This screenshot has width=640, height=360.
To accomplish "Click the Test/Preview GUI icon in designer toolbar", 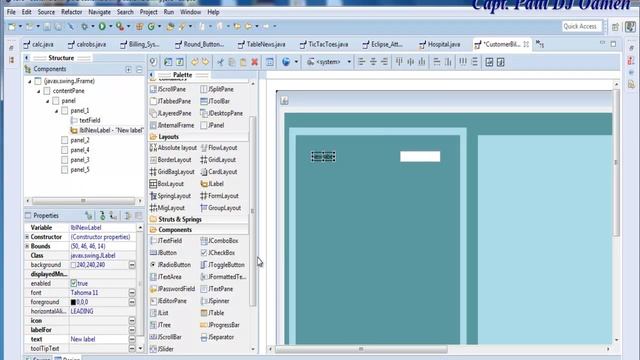I will pyautogui.click(x=153, y=62).
